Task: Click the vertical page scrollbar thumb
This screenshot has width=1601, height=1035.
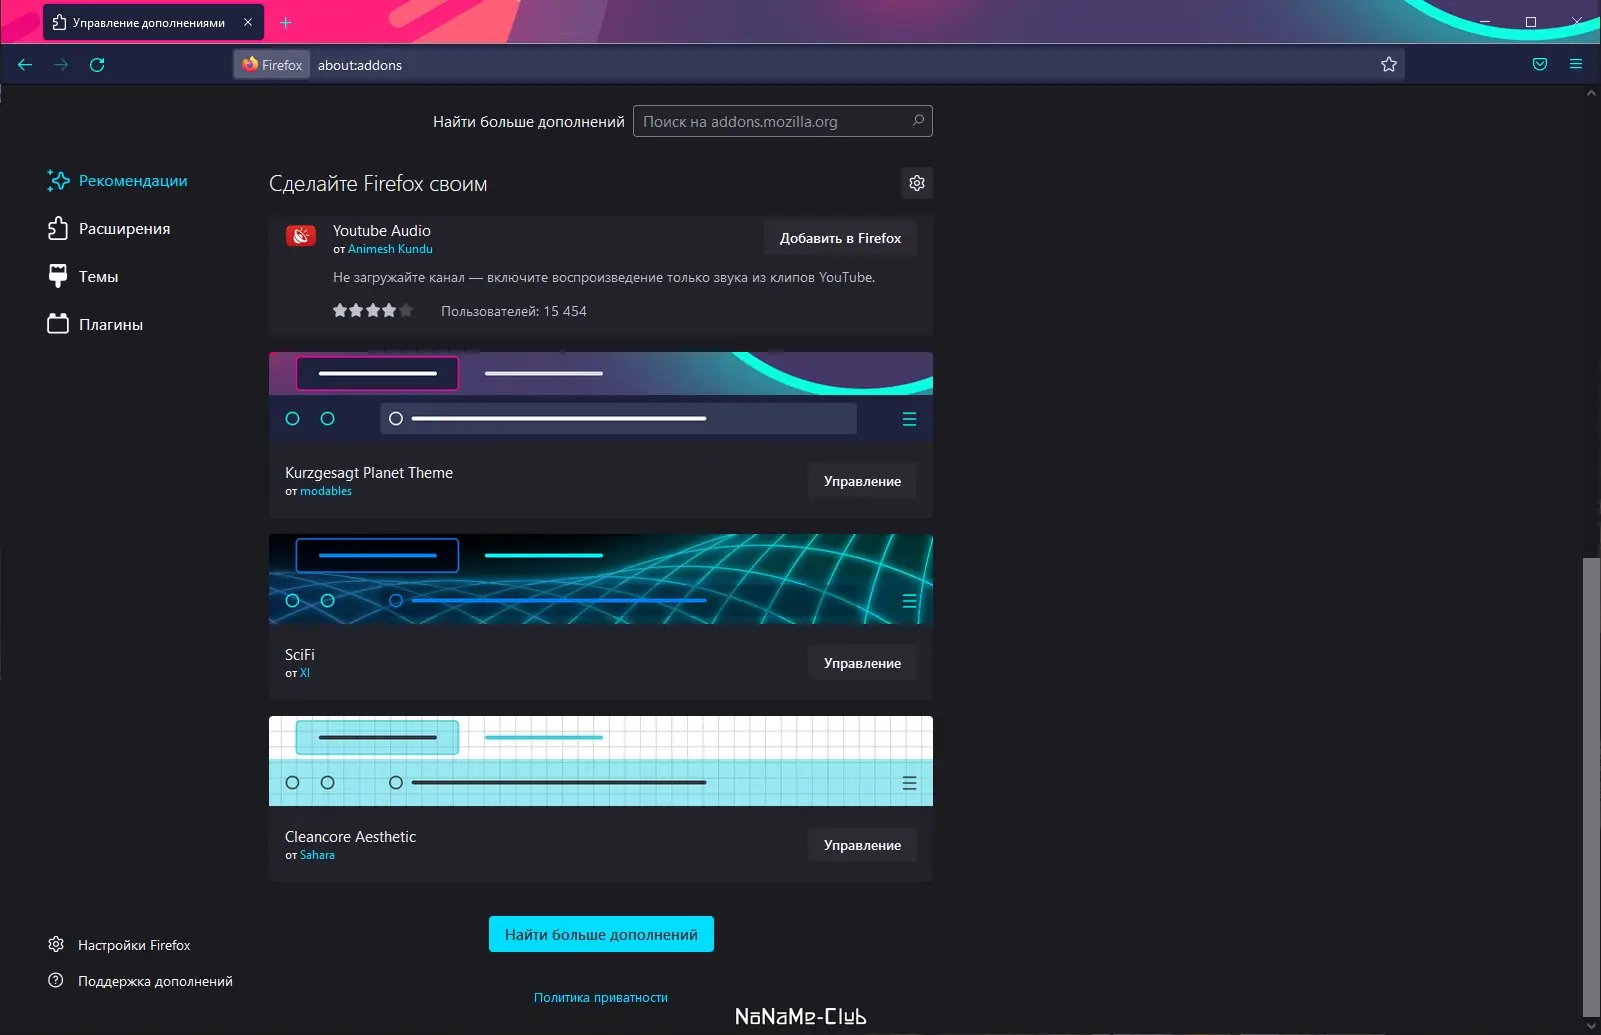Action: click(1591, 787)
